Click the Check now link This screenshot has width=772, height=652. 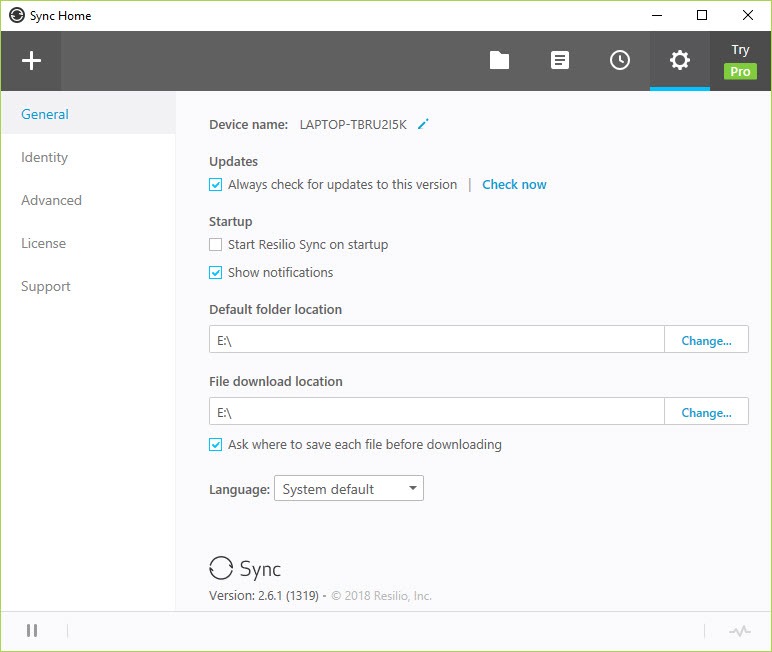(x=514, y=185)
